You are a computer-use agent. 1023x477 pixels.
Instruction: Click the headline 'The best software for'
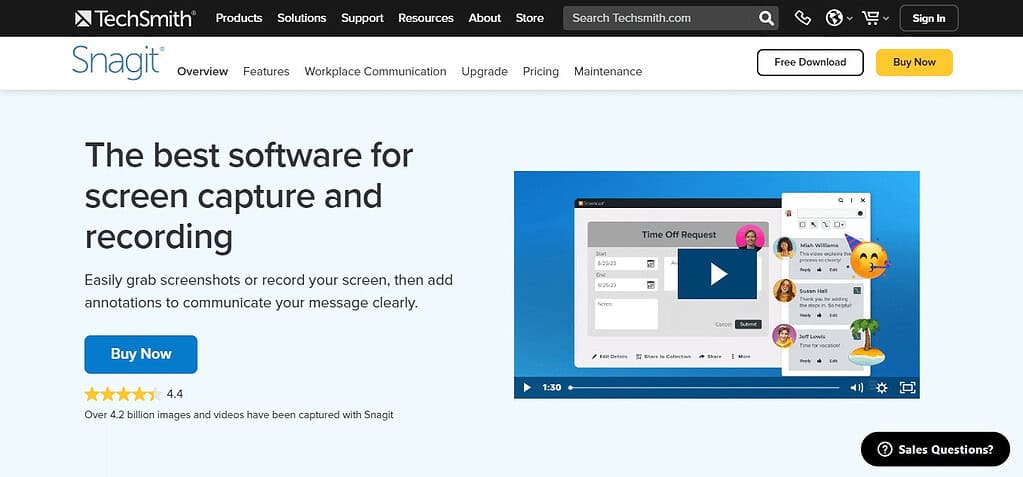point(249,155)
